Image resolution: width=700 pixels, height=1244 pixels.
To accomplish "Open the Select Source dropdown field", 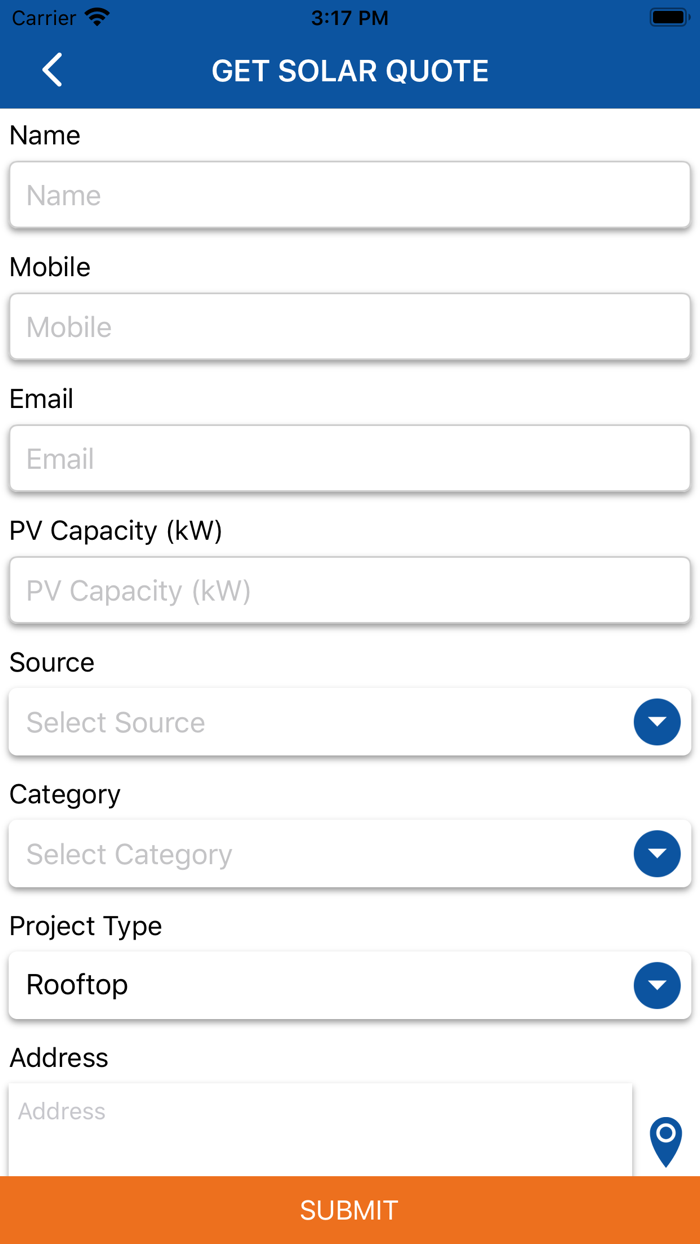I will coord(320,722).
